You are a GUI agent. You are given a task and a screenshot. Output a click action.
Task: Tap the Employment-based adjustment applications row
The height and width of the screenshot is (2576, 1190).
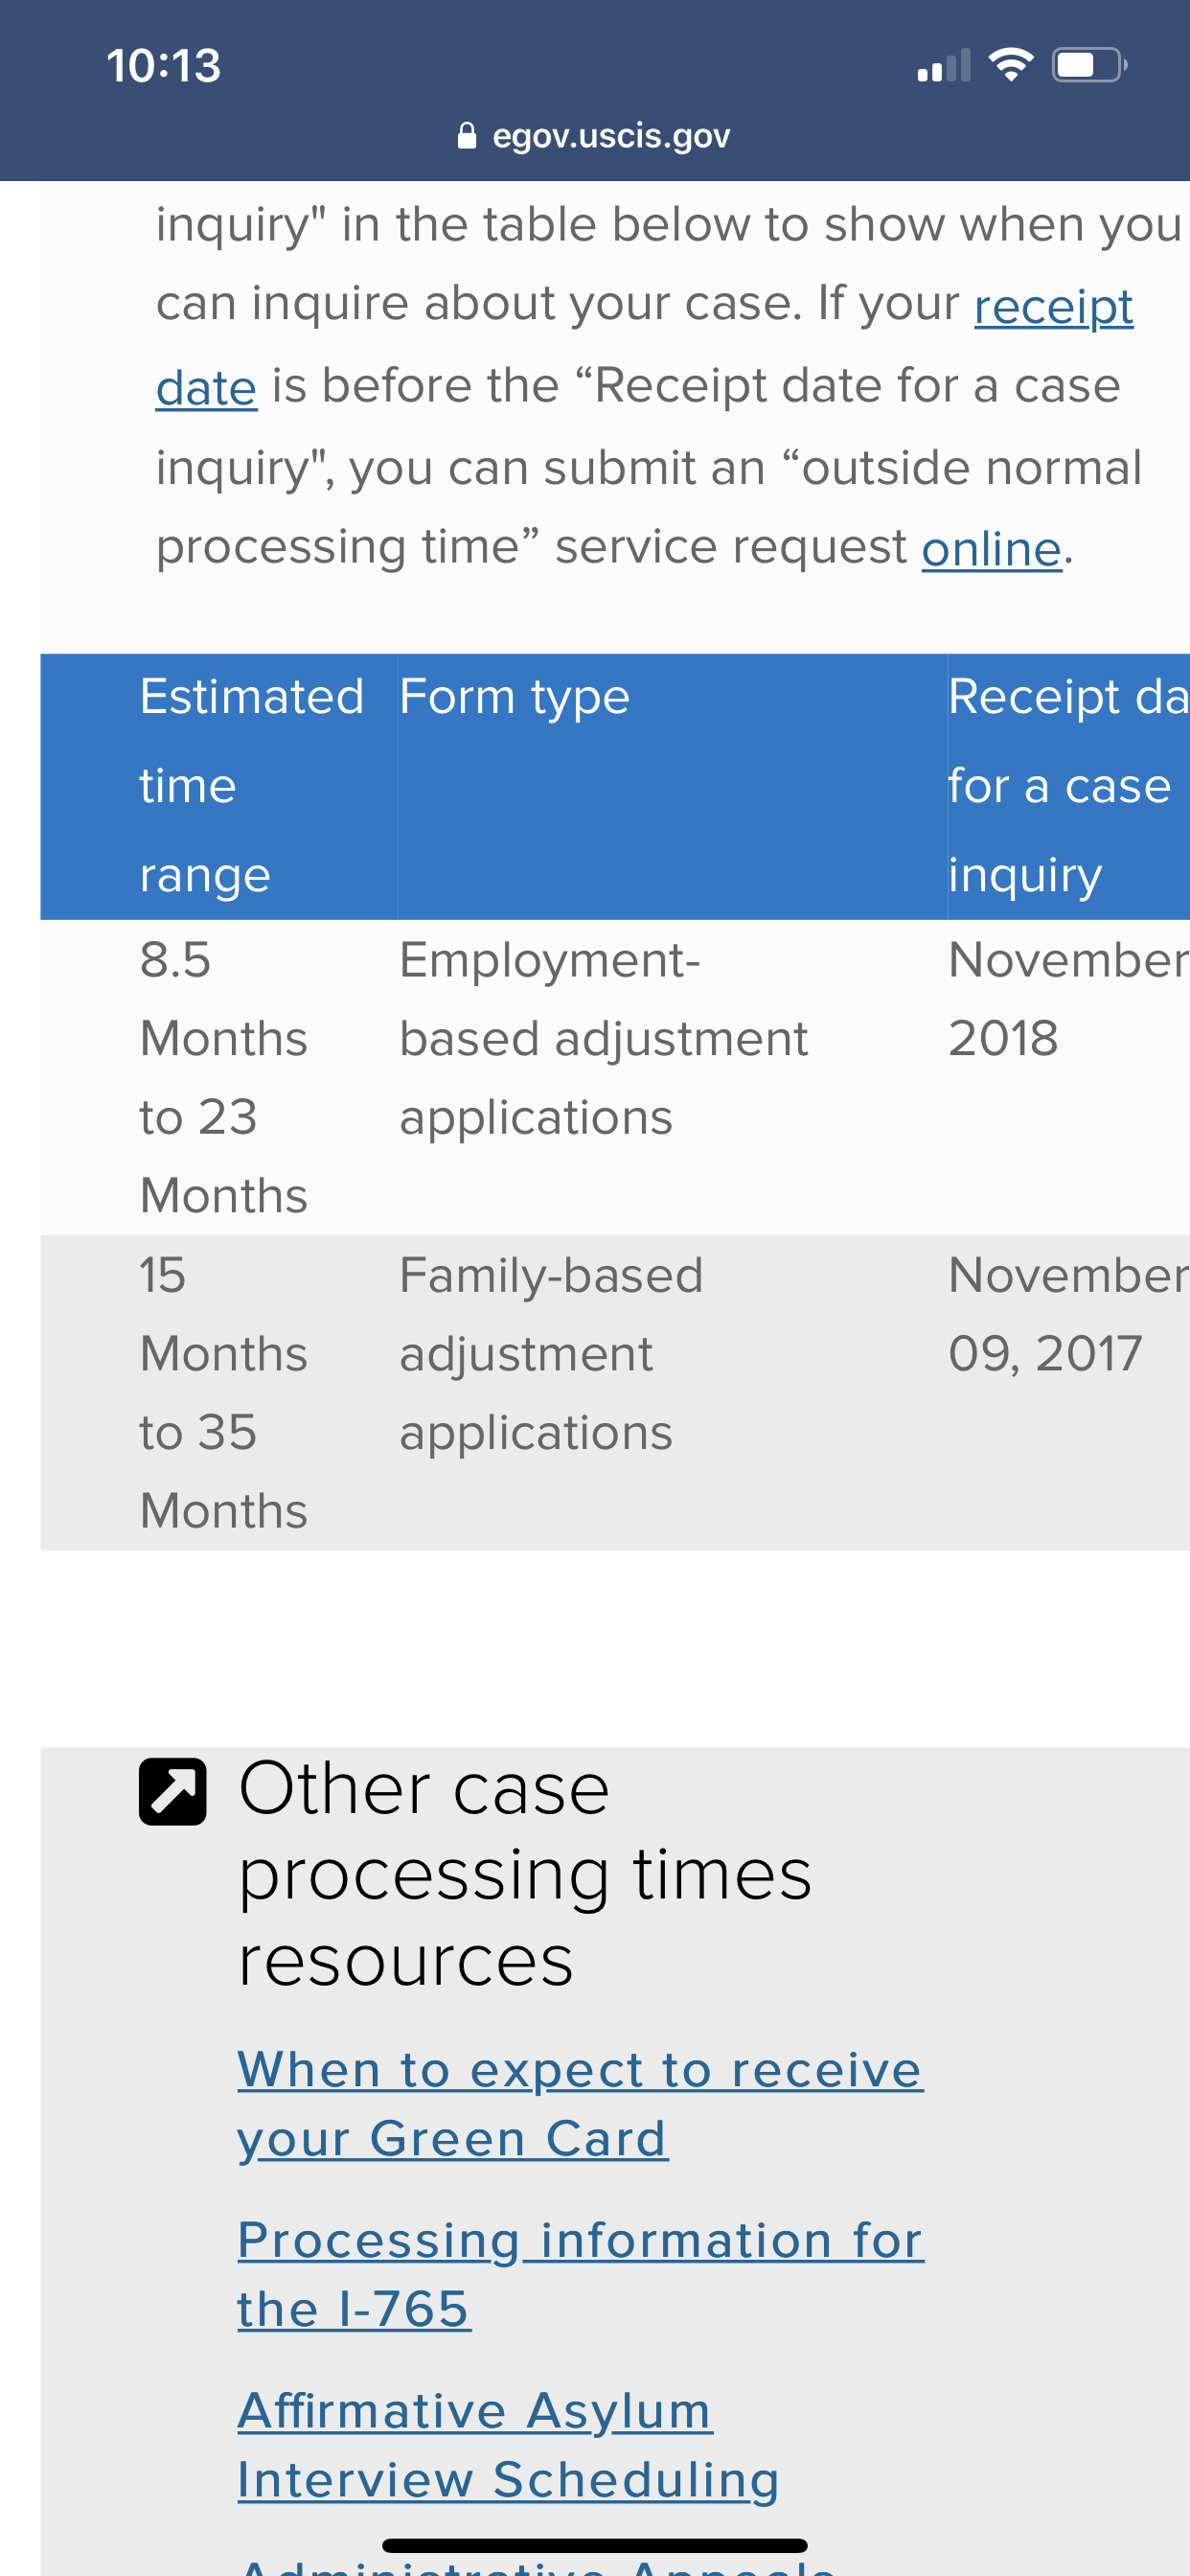[x=615, y=1077]
